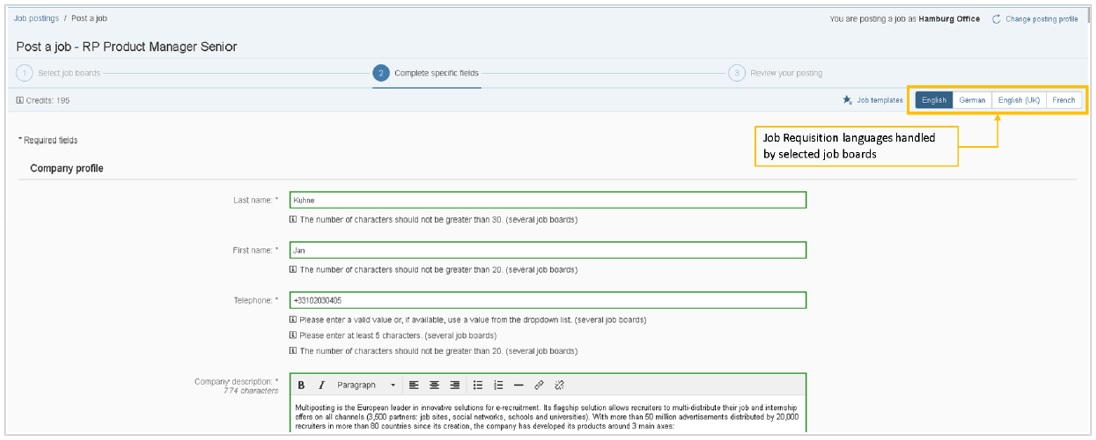Open the Job postings breadcrumb link
Viewport: 1096px width, 440px height.
pyautogui.click(x=36, y=18)
